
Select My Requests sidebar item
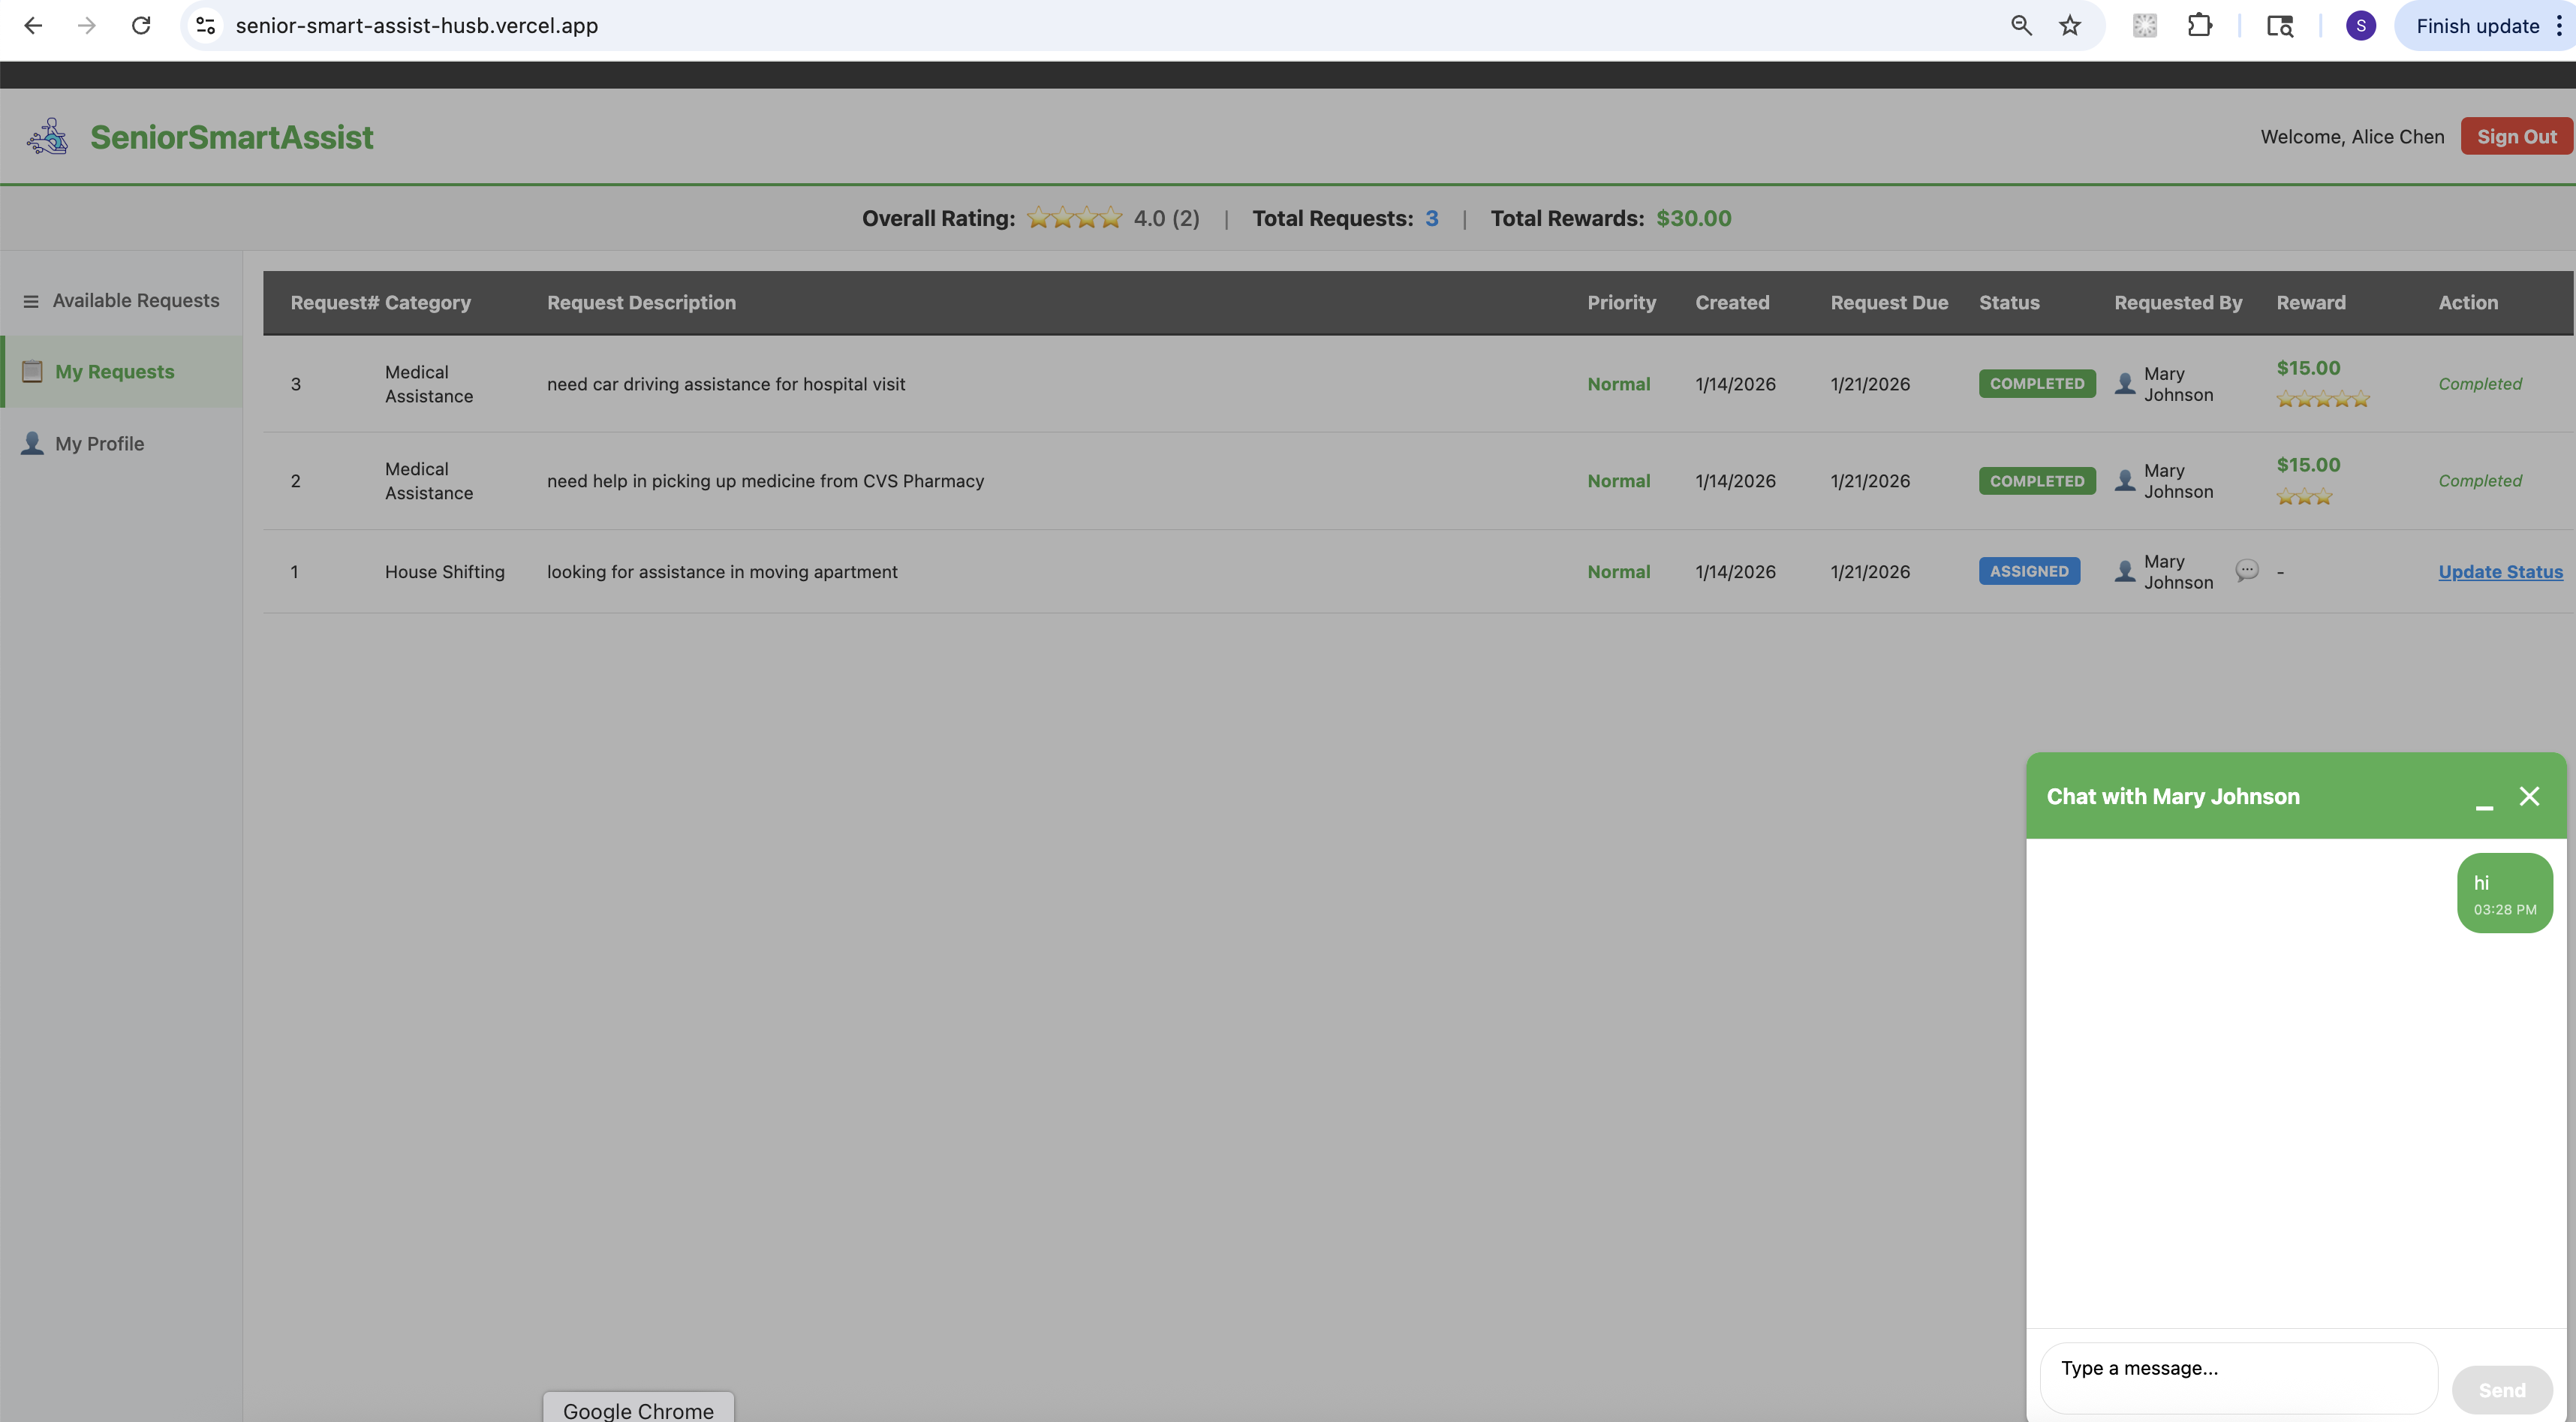coord(114,372)
